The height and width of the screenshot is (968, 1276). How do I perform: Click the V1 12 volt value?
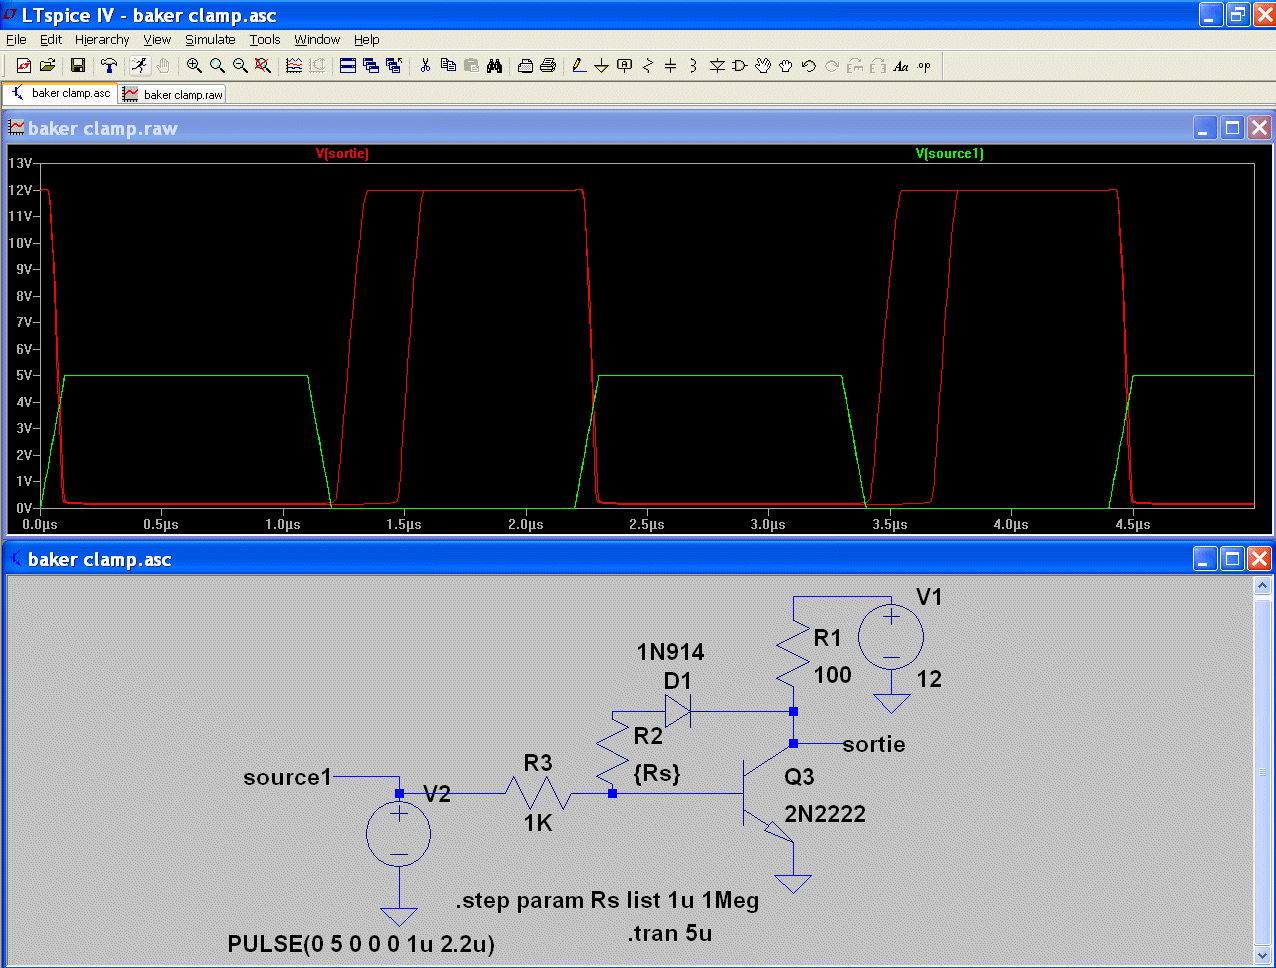[x=929, y=679]
